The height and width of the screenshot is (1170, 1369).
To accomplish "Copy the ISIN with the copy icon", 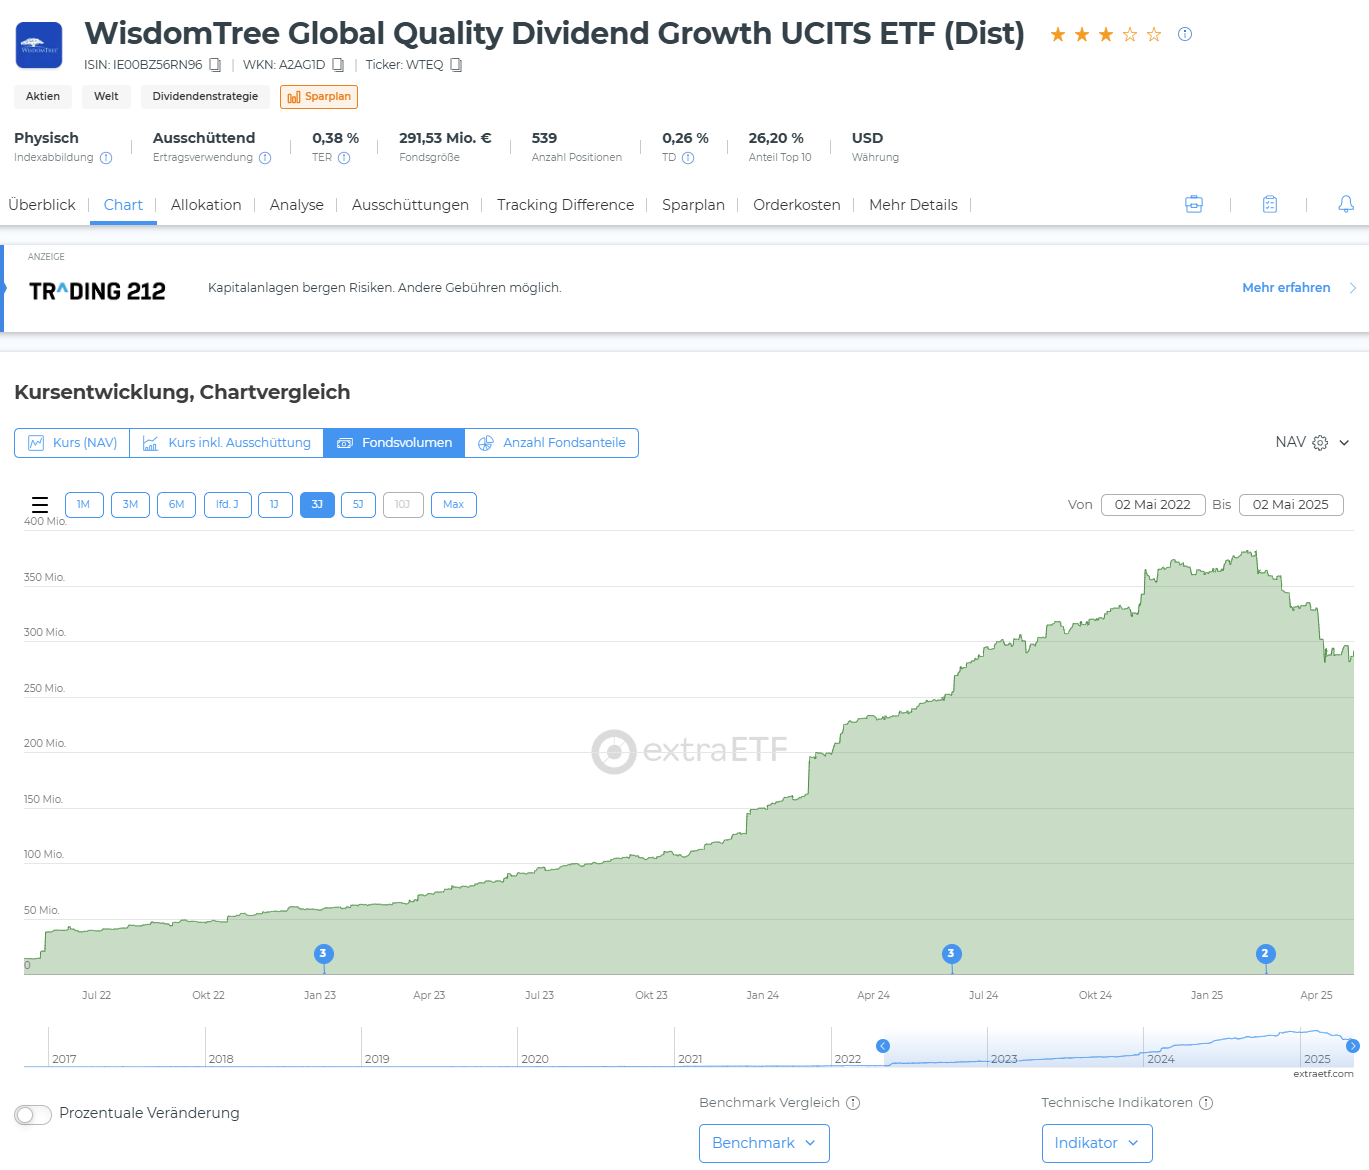I will 215,65.
